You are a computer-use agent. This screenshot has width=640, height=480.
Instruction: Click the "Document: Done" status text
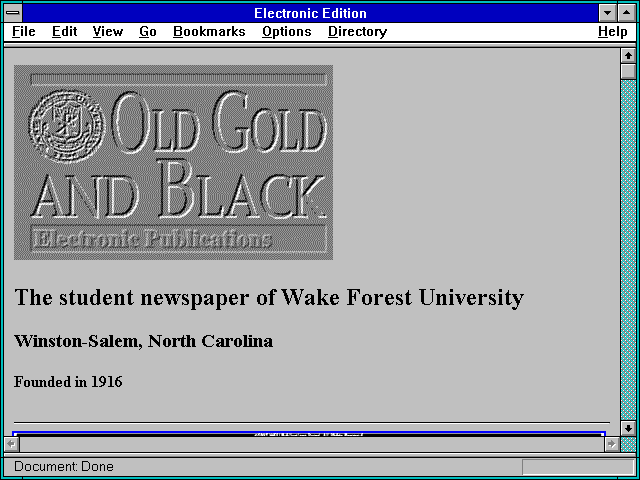[64, 466]
